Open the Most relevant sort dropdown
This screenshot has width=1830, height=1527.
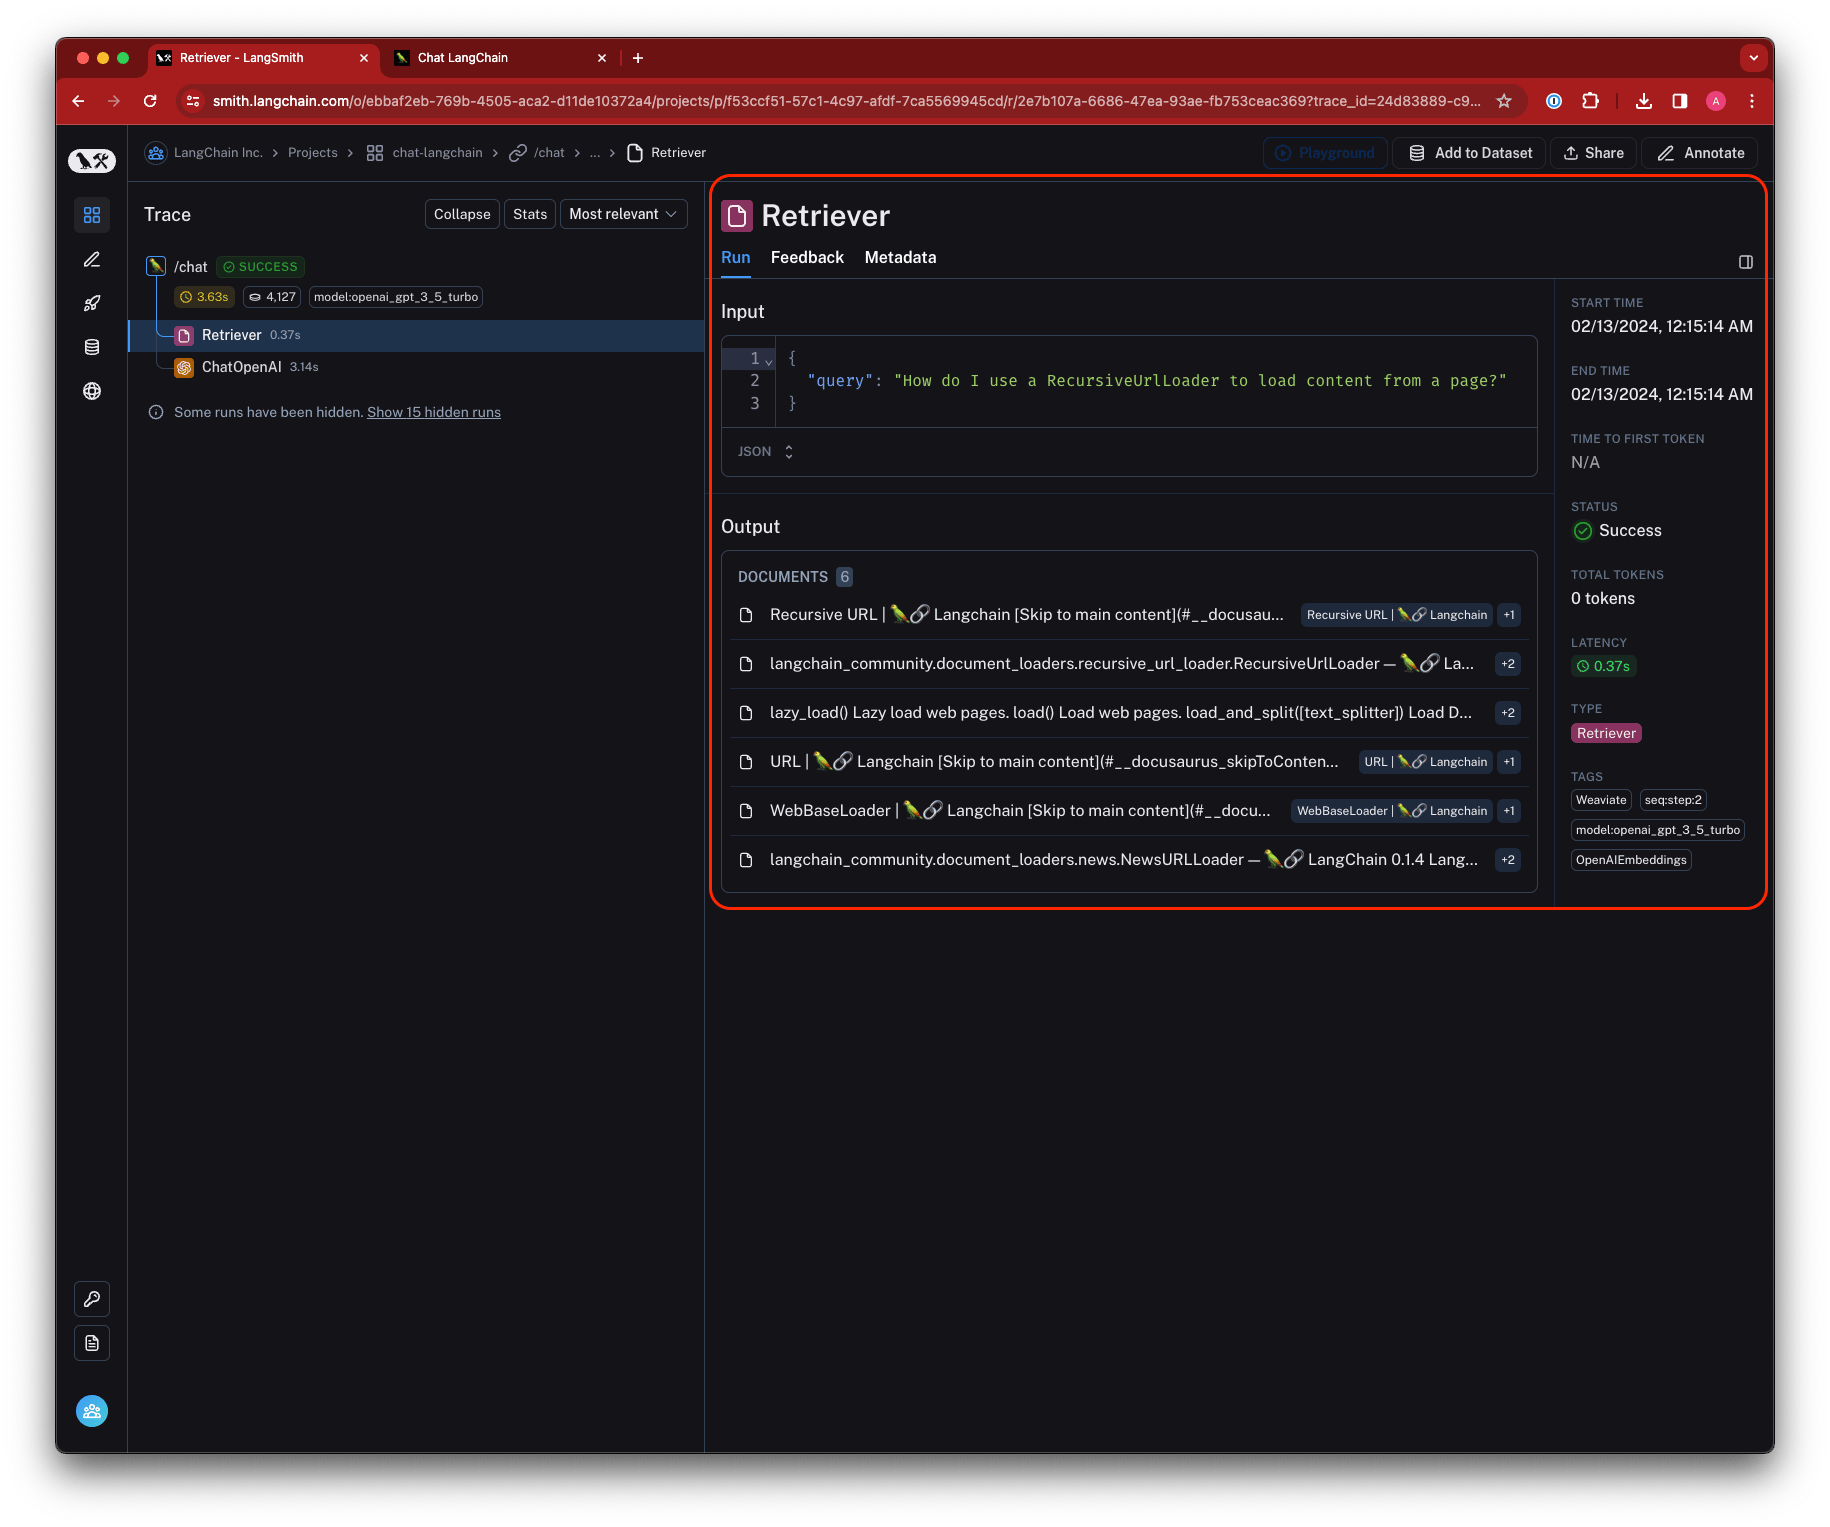click(x=624, y=214)
